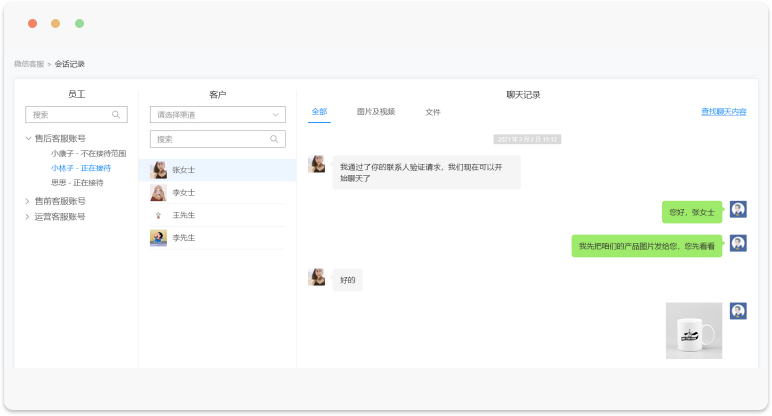Click the search magnifier icon under 员工
Viewport: 772px width, 416px height.
pos(116,115)
